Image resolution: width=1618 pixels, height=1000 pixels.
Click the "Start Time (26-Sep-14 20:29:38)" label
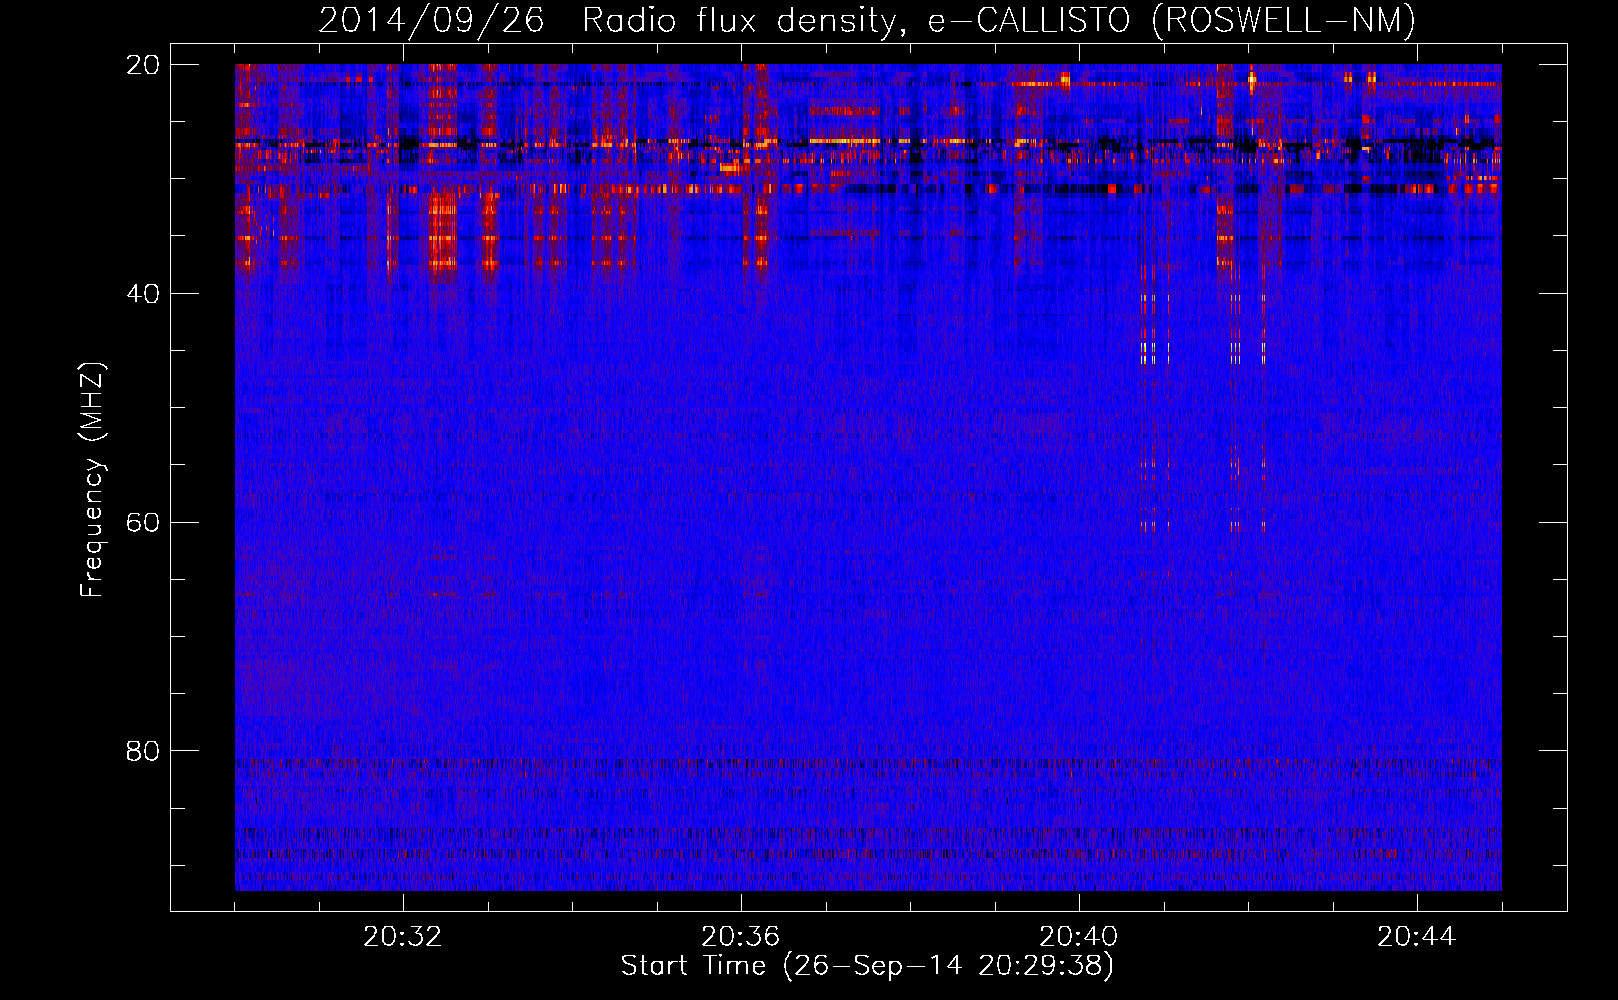point(867,966)
